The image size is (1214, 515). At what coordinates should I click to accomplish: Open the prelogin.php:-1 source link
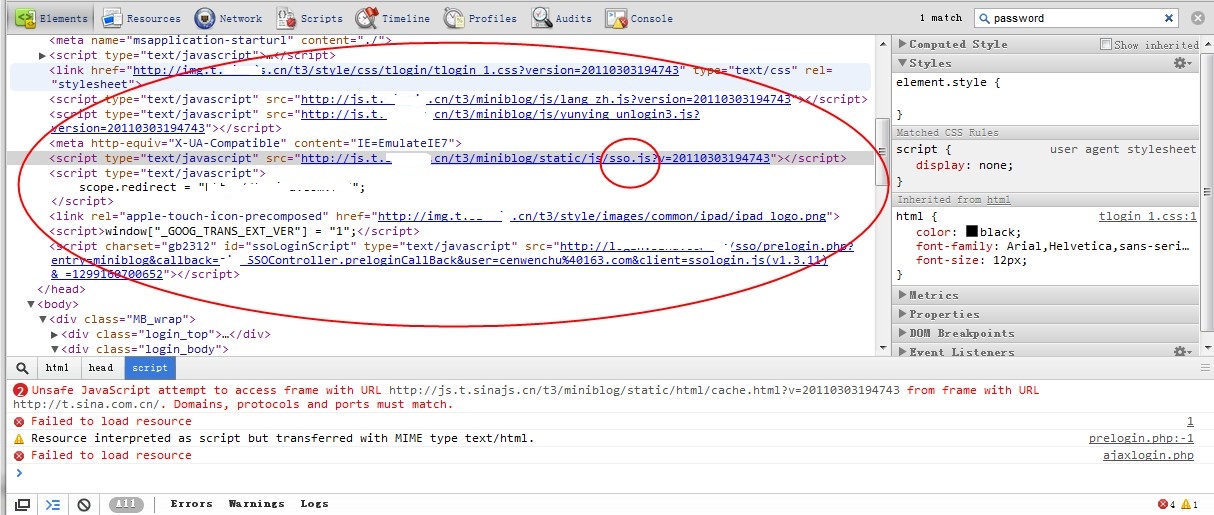(1141, 438)
